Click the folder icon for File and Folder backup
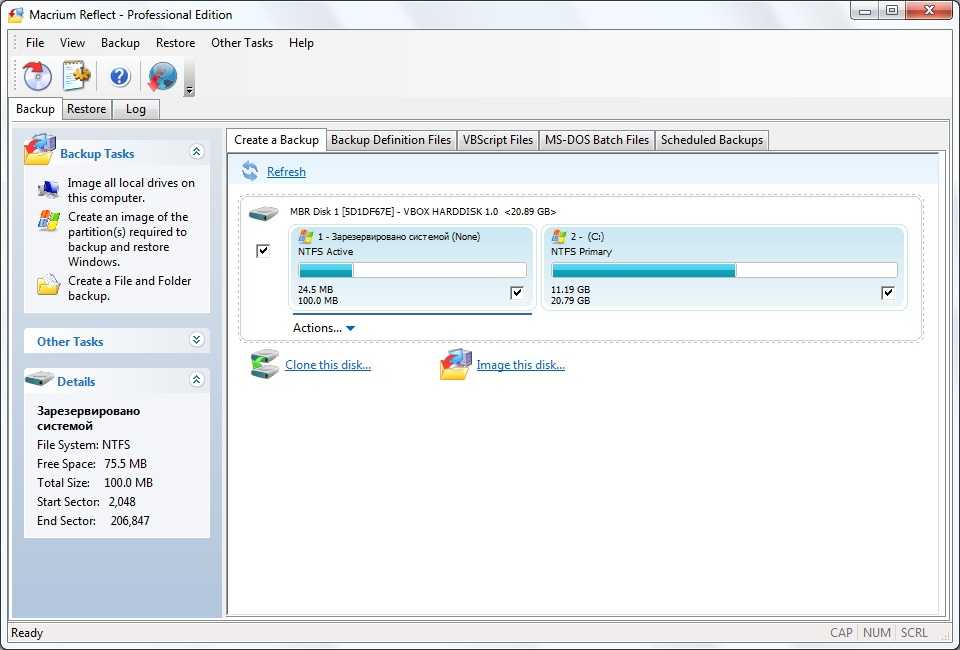 48,285
